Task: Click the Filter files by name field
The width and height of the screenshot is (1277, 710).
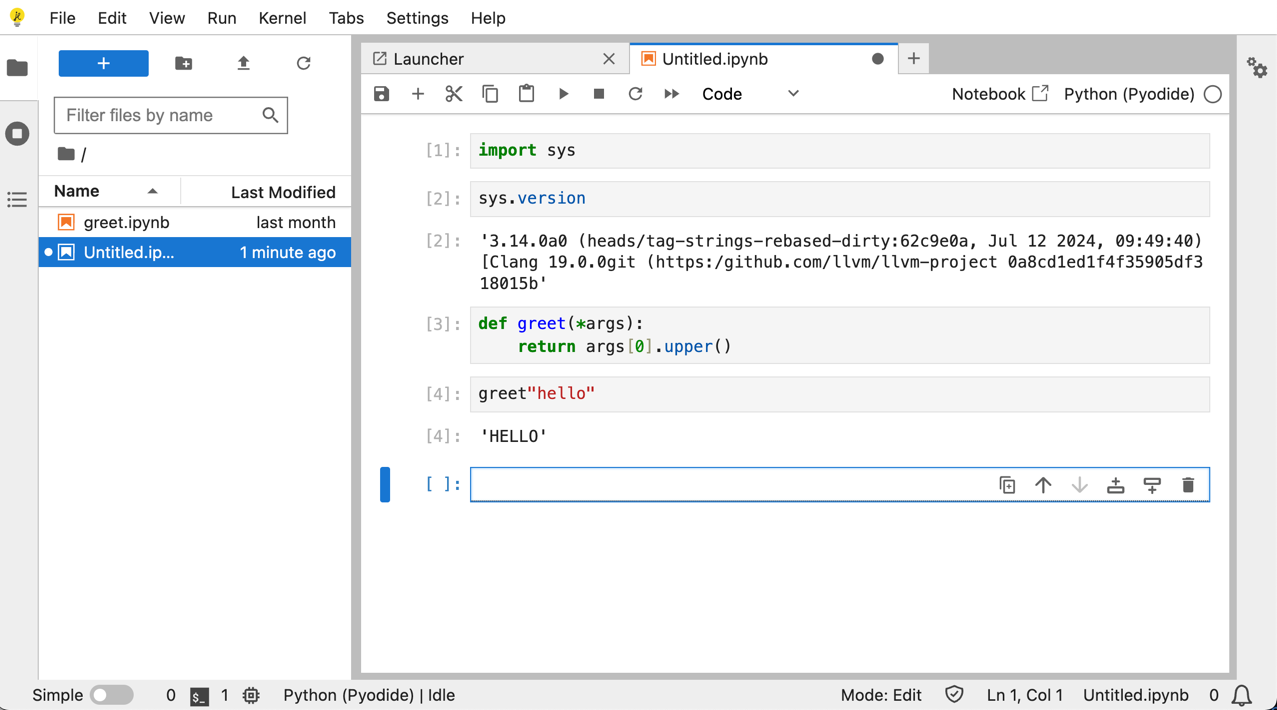Action: [x=171, y=115]
